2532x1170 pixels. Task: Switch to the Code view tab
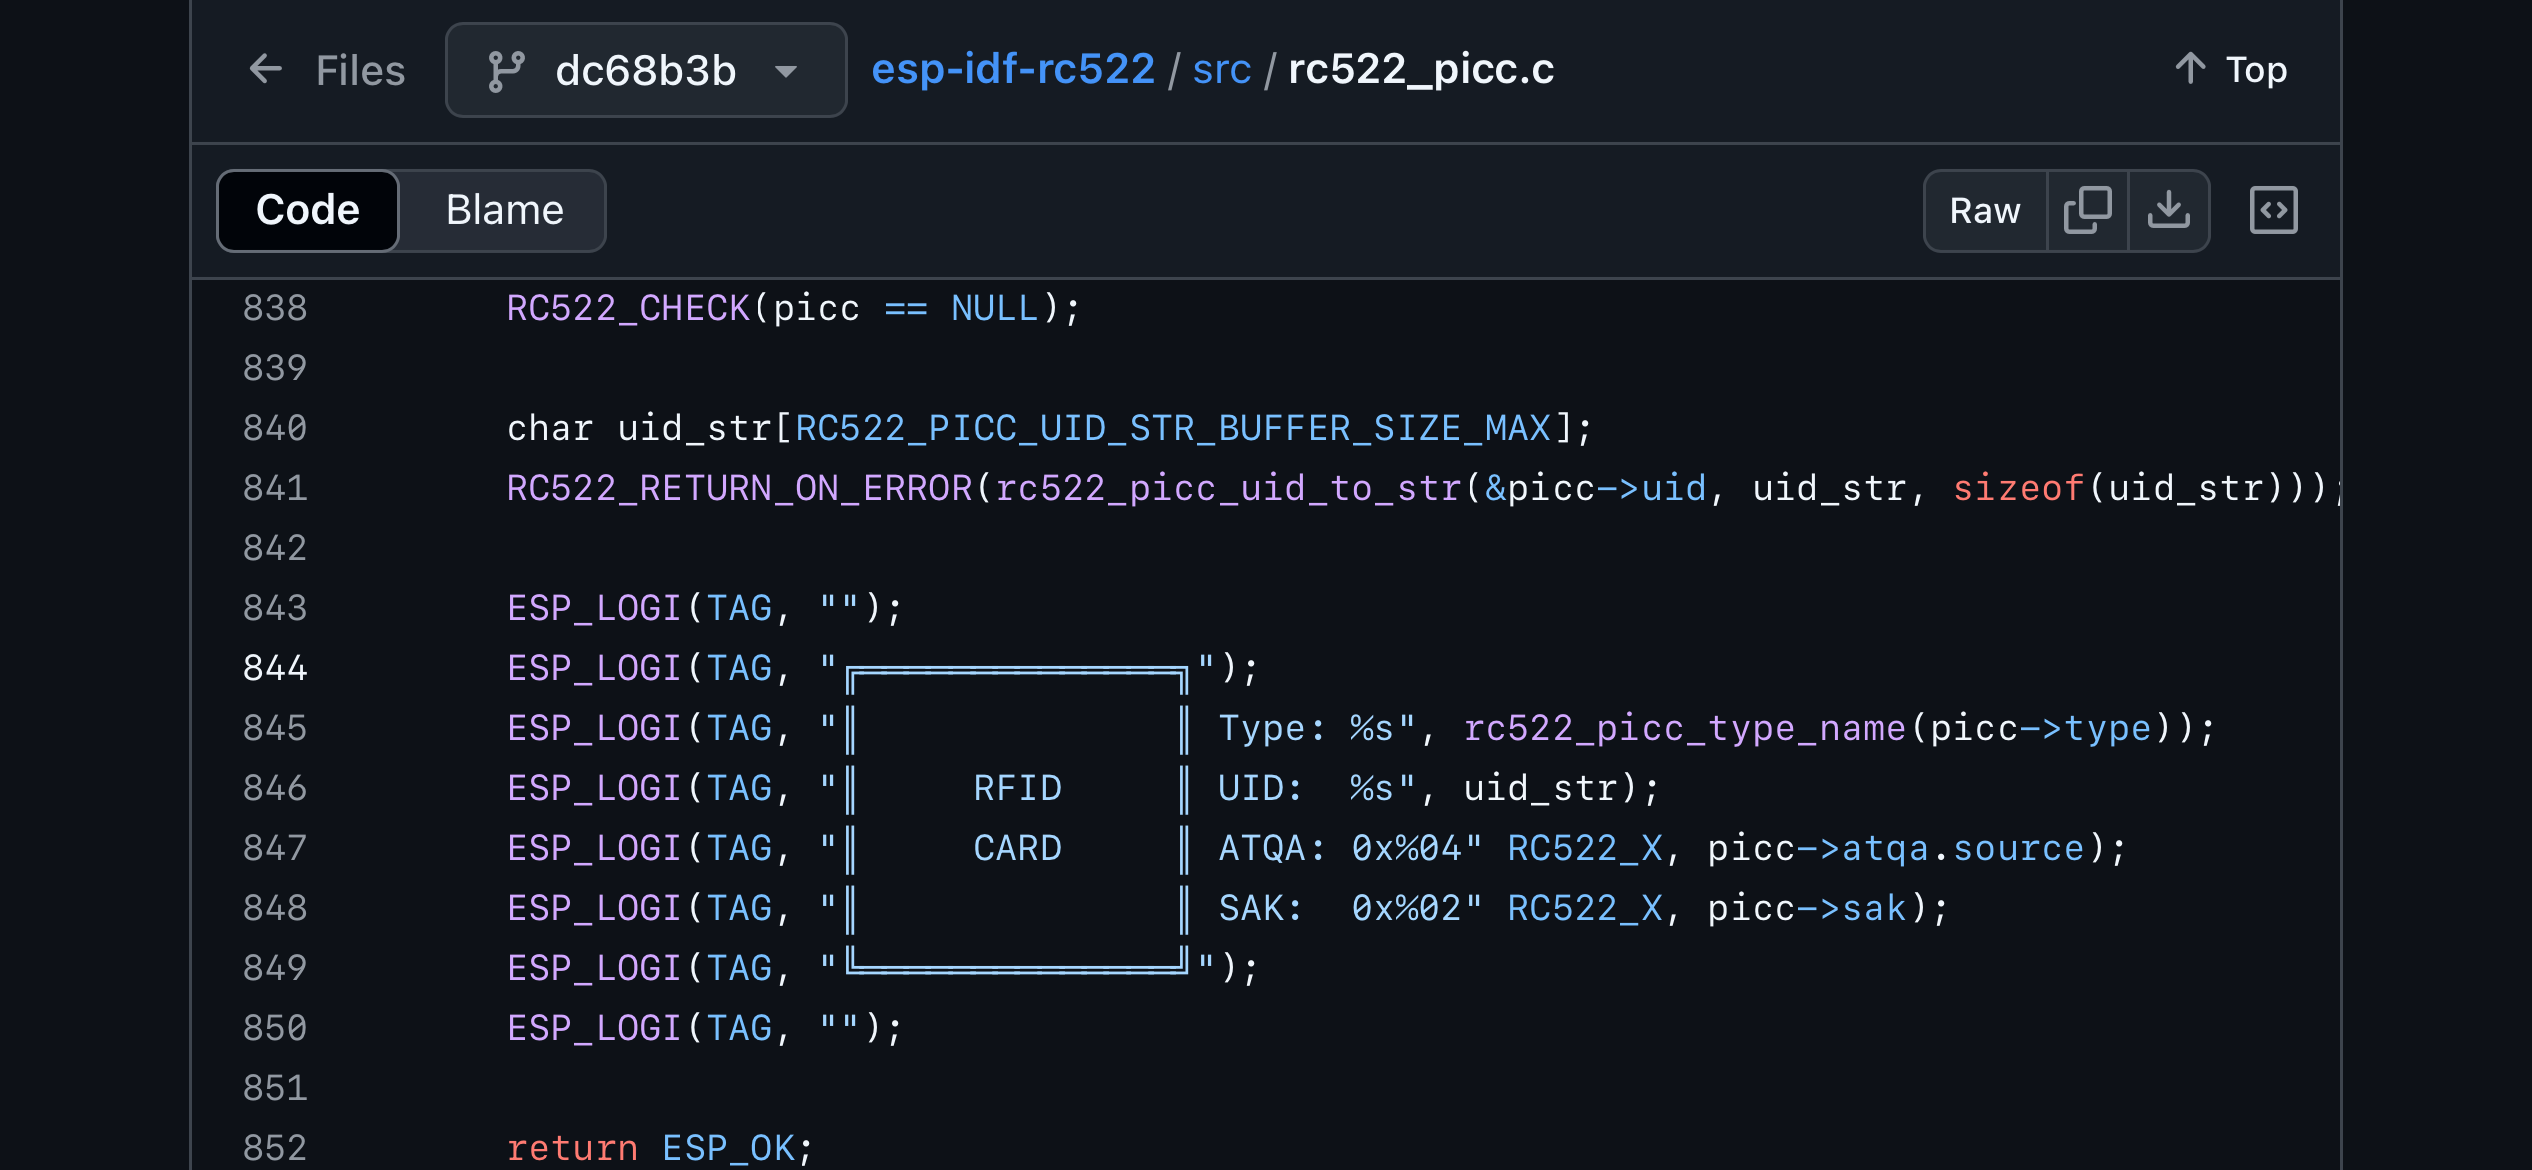(307, 211)
